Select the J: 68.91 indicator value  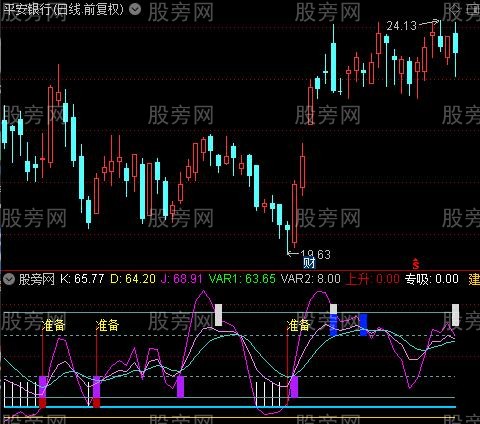(x=182, y=279)
